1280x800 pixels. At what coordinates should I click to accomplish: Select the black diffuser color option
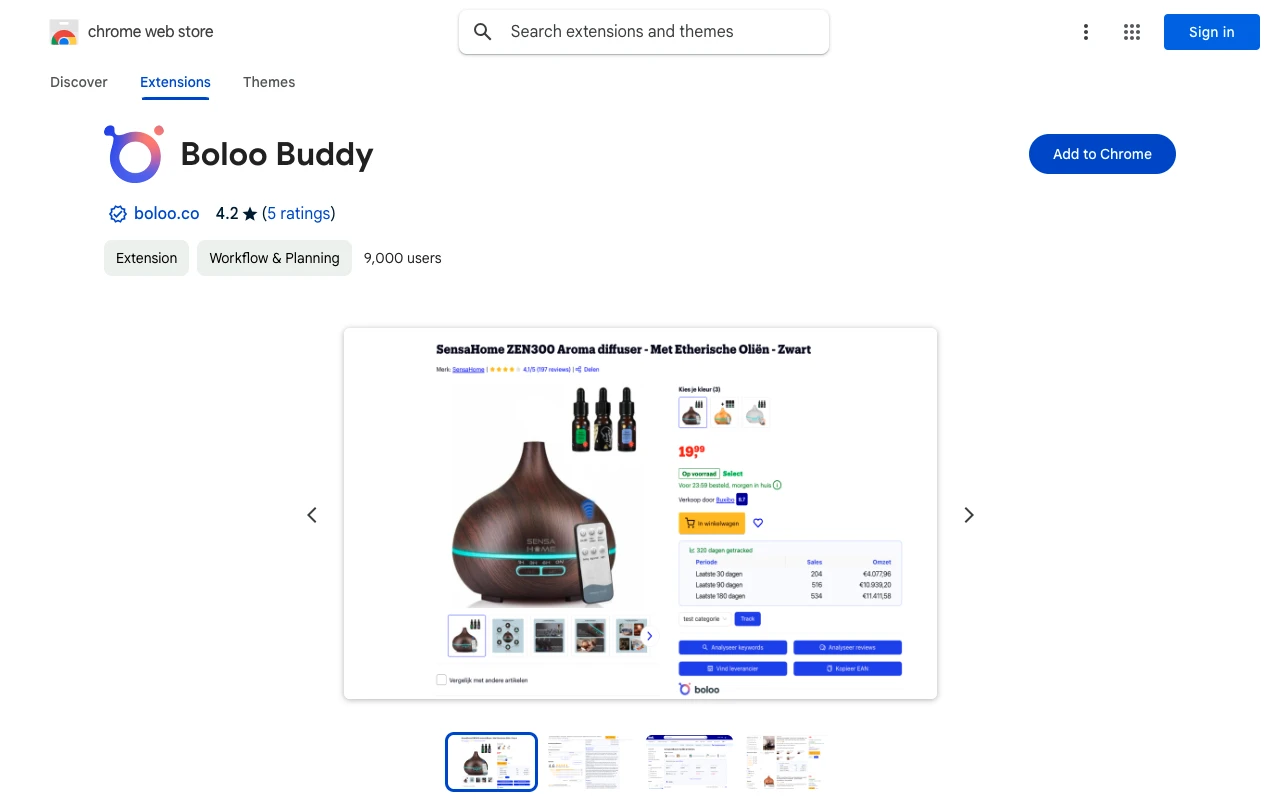[692, 412]
